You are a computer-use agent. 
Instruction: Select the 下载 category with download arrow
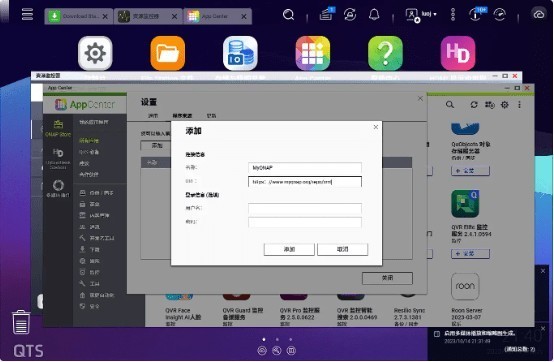click(90, 249)
